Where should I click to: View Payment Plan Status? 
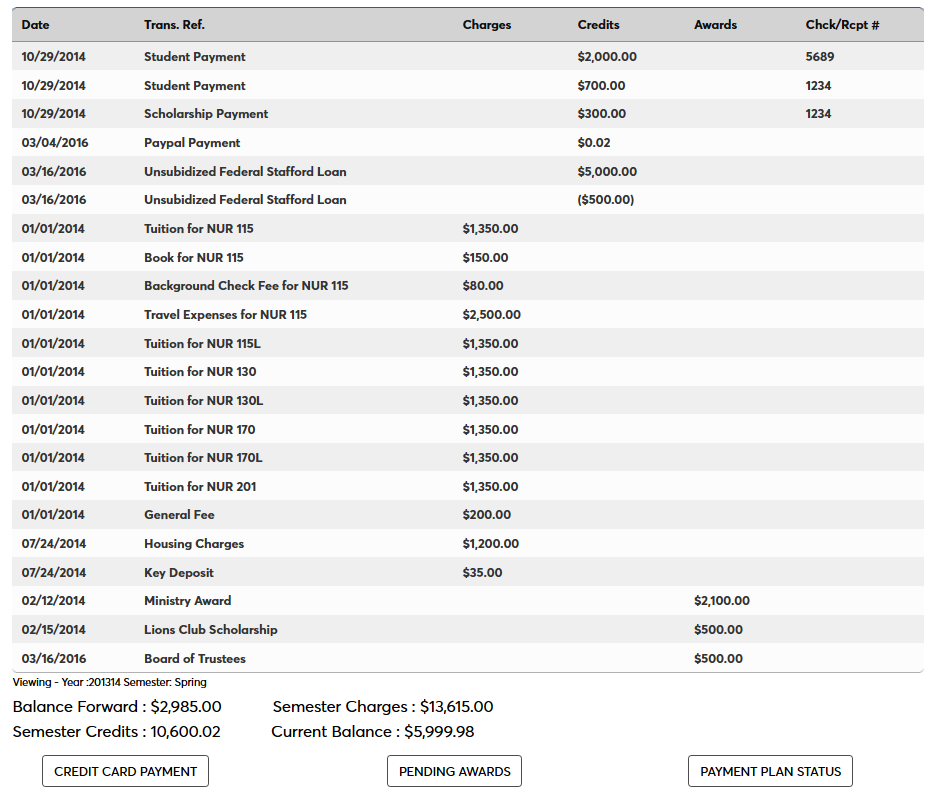point(770,771)
